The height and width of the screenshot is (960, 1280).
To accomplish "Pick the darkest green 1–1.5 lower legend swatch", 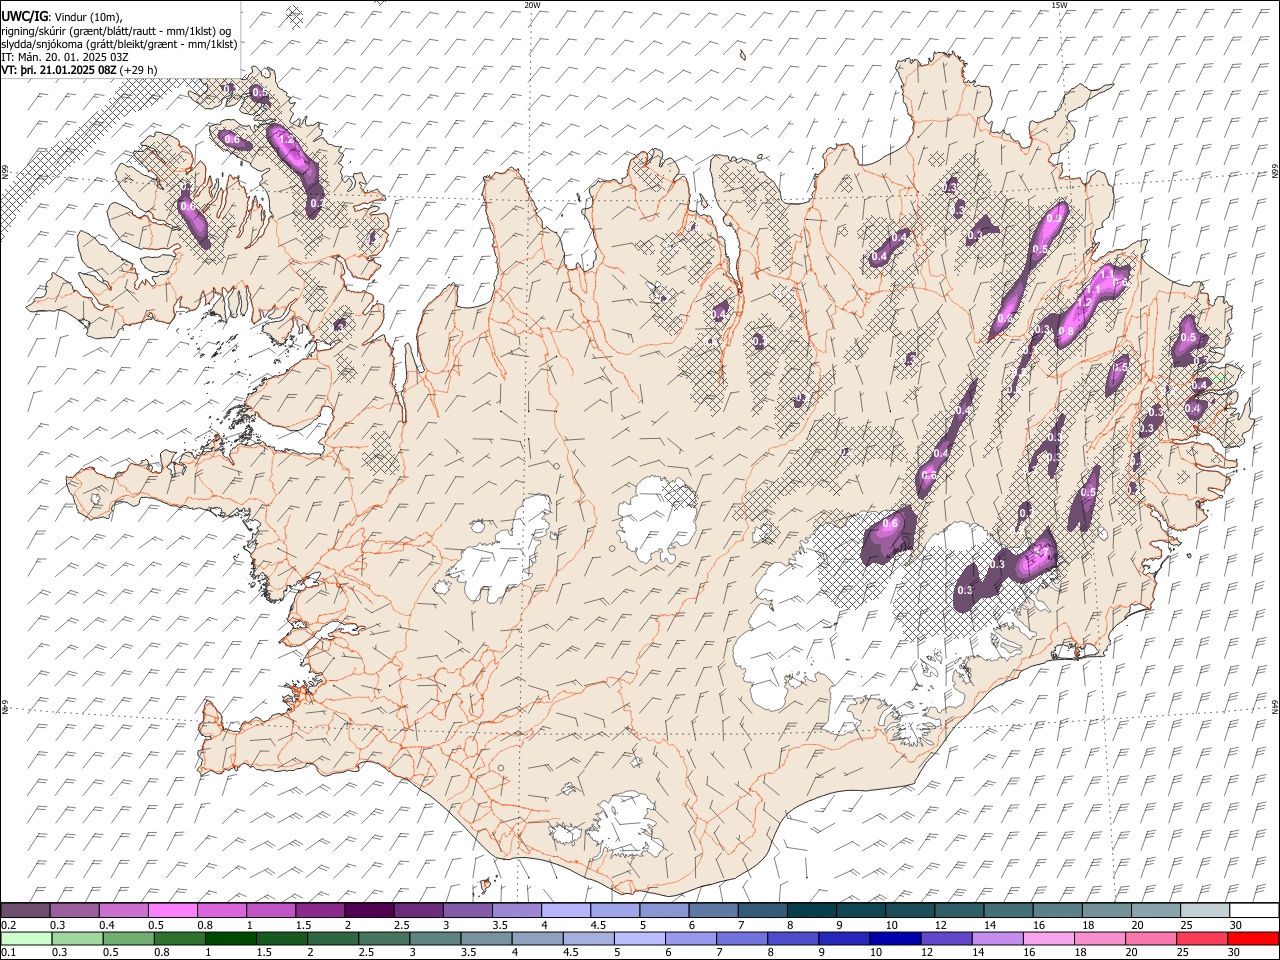I will coord(230,938).
